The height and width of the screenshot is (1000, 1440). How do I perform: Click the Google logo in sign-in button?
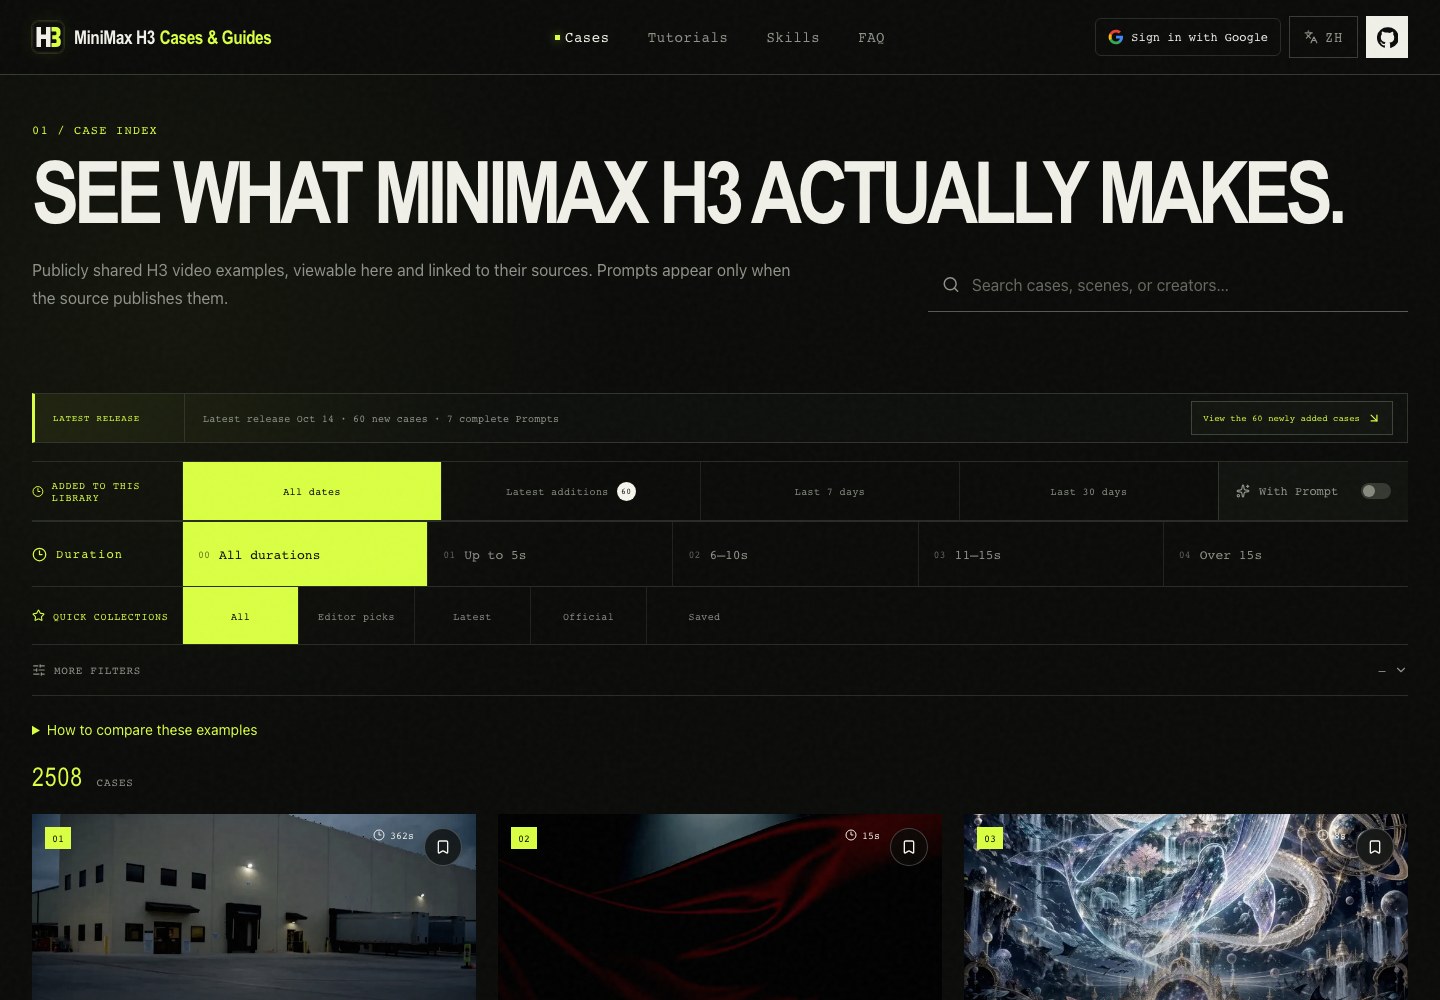pos(1116,37)
